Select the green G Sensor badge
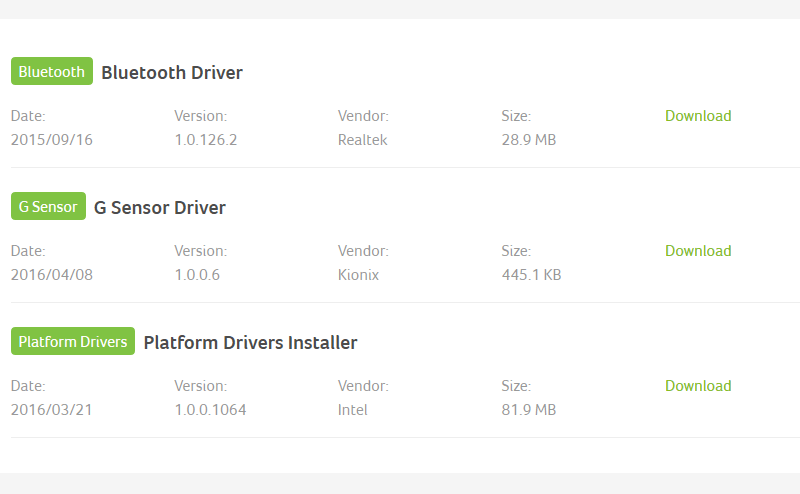Screen dimensions: 800x494 [48, 206]
